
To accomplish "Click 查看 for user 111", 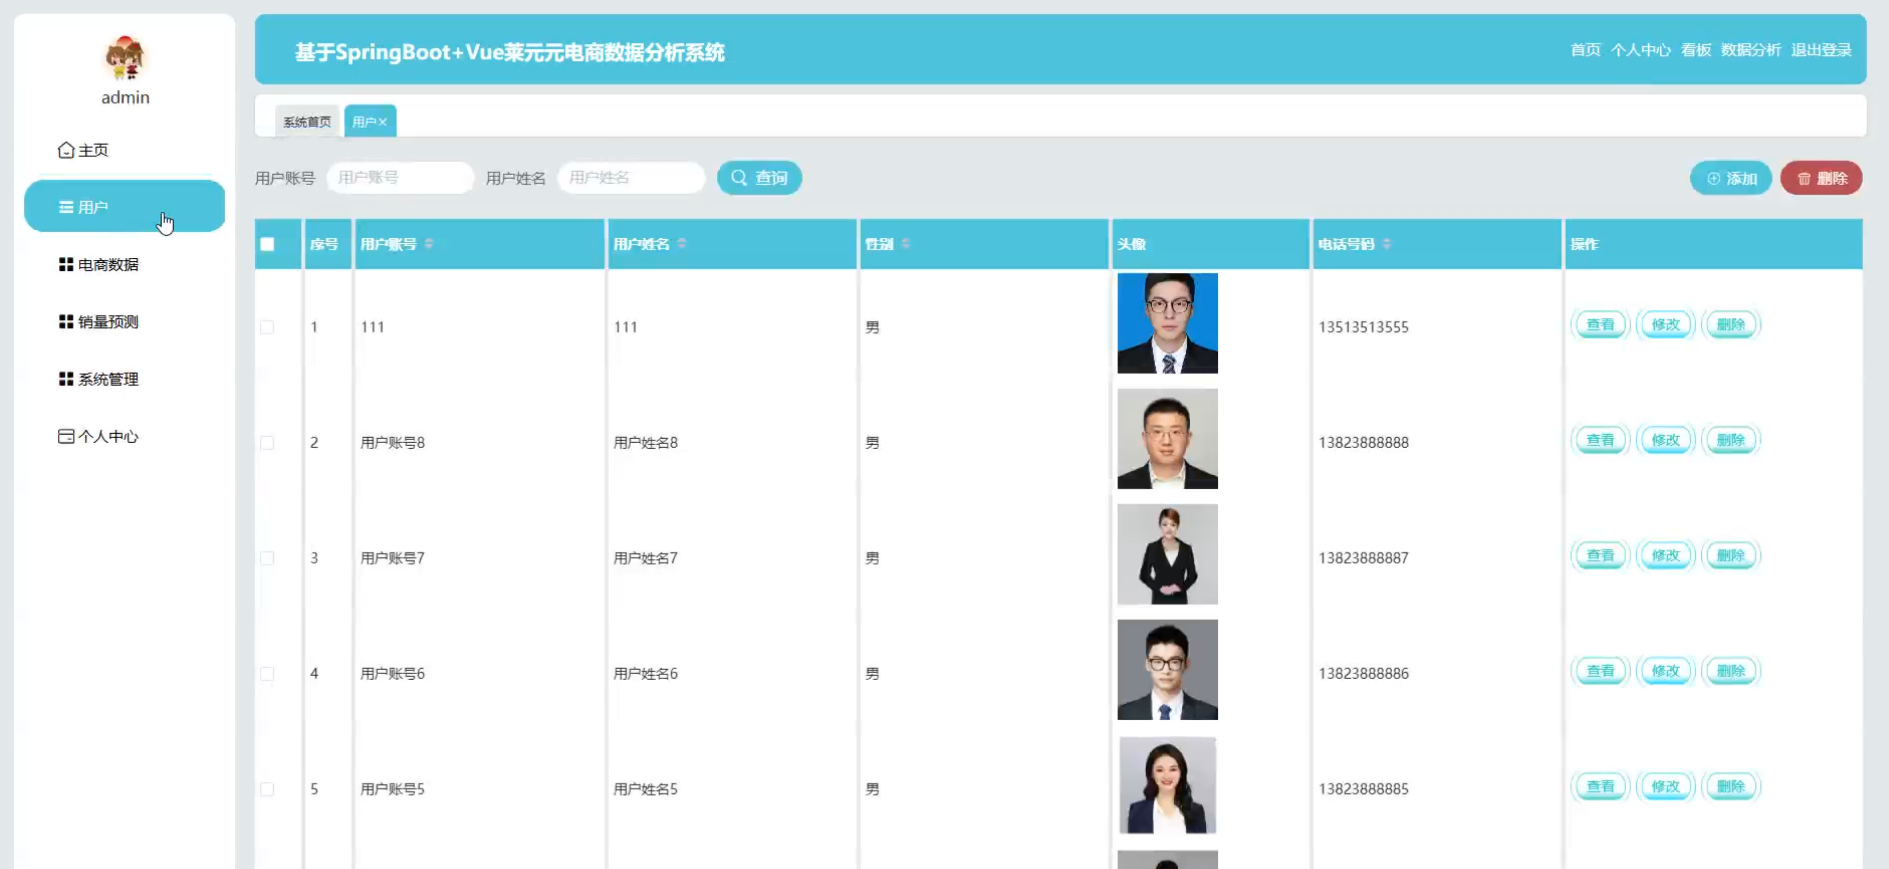I will [1600, 325].
